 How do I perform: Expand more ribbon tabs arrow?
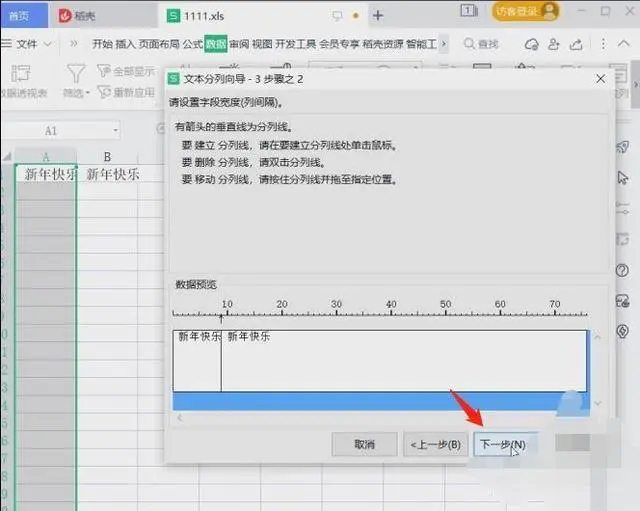coord(444,44)
